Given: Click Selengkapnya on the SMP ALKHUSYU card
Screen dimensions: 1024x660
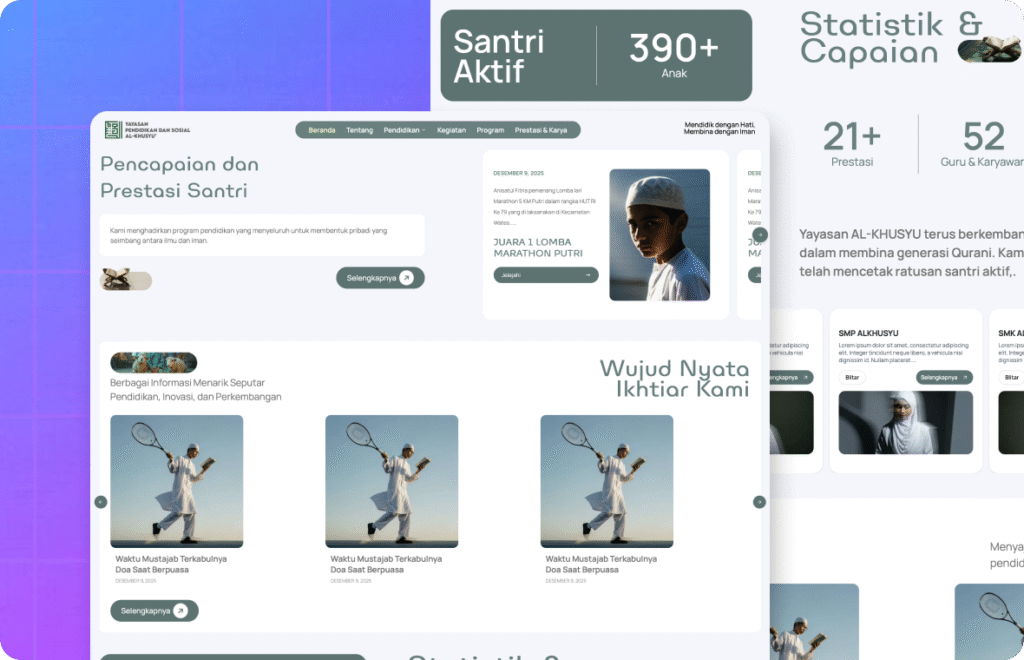Looking at the screenshot, I should (x=945, y=377).
